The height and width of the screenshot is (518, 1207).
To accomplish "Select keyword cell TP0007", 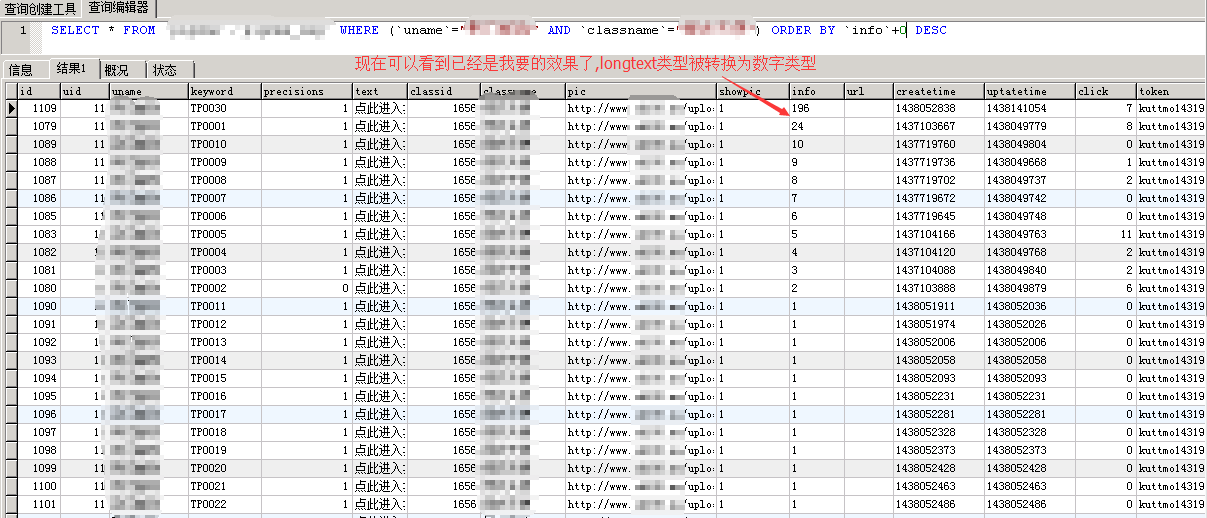I will (x=224, y=198).
